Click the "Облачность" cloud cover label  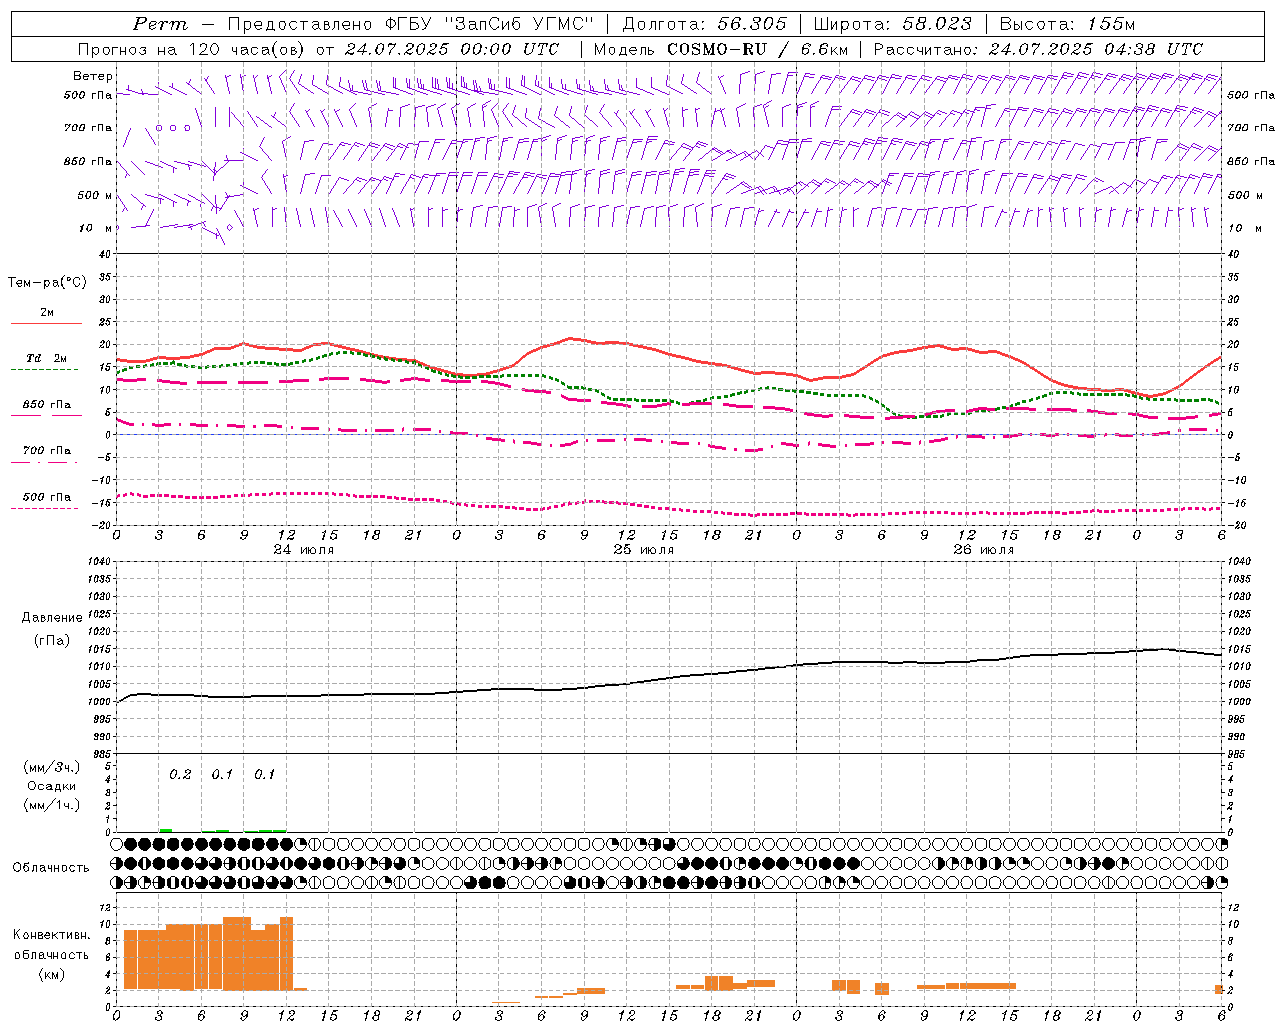pos(51,868)
